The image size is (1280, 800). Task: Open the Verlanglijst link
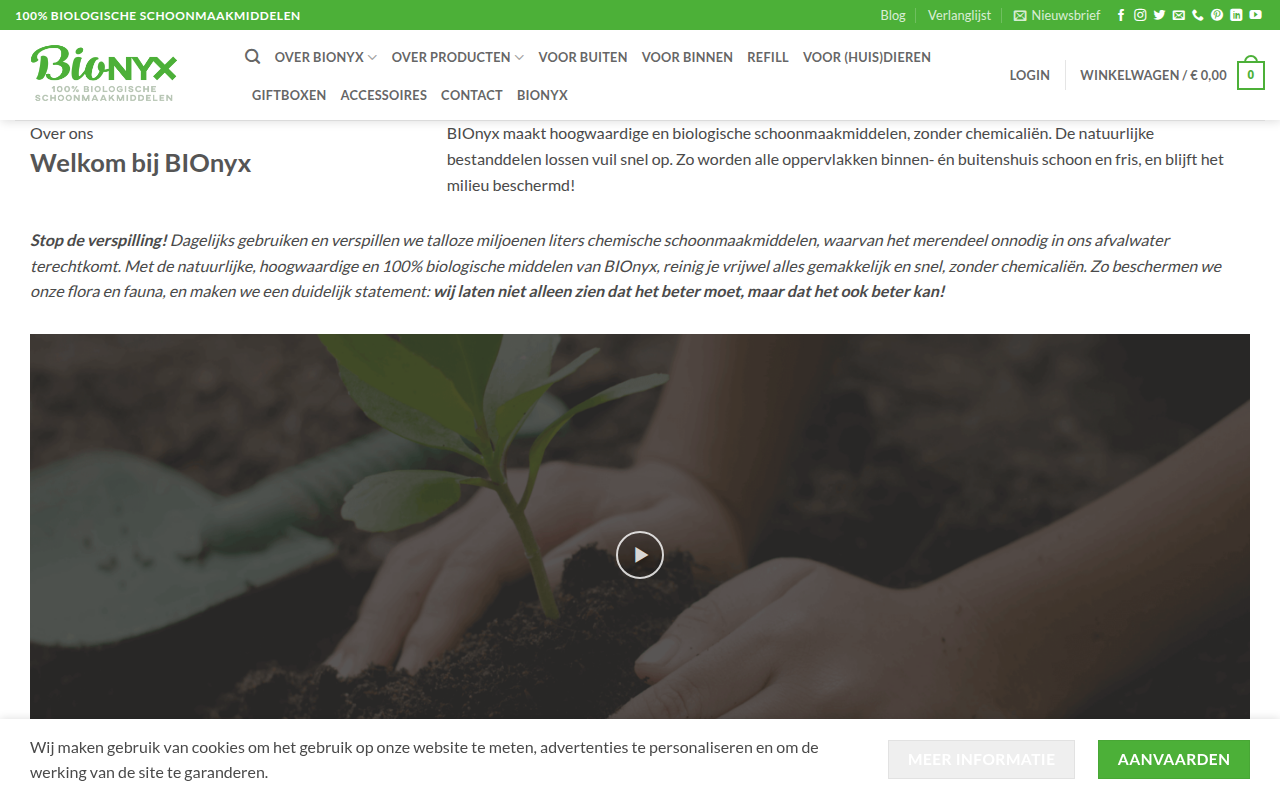[x=959, y=15]
